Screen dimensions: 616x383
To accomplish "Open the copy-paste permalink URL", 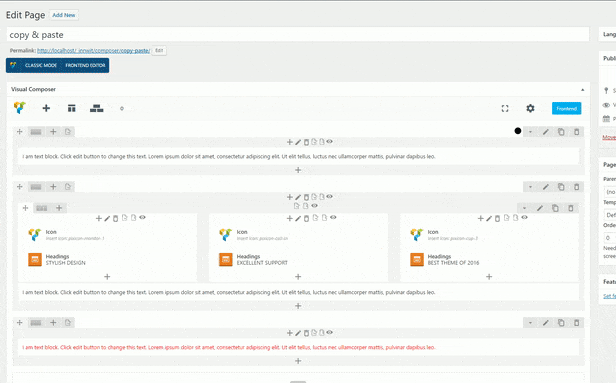I will (x=94, y=50).
